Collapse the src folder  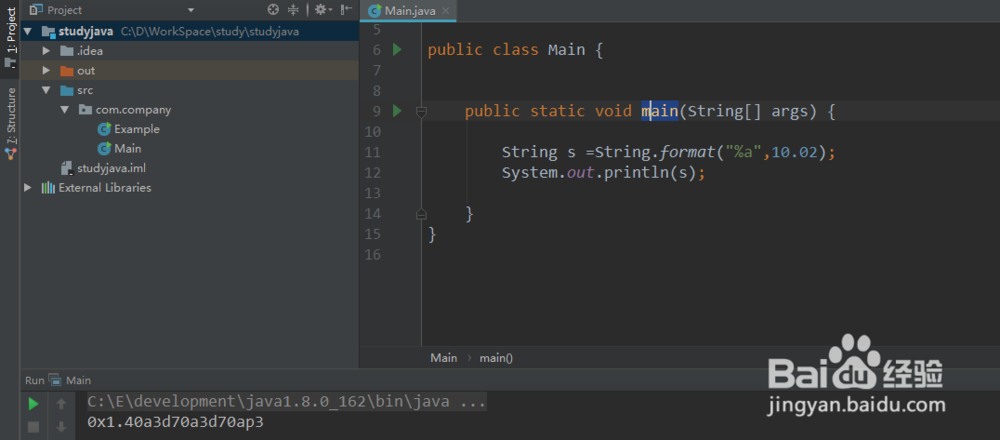coord(46,90)
